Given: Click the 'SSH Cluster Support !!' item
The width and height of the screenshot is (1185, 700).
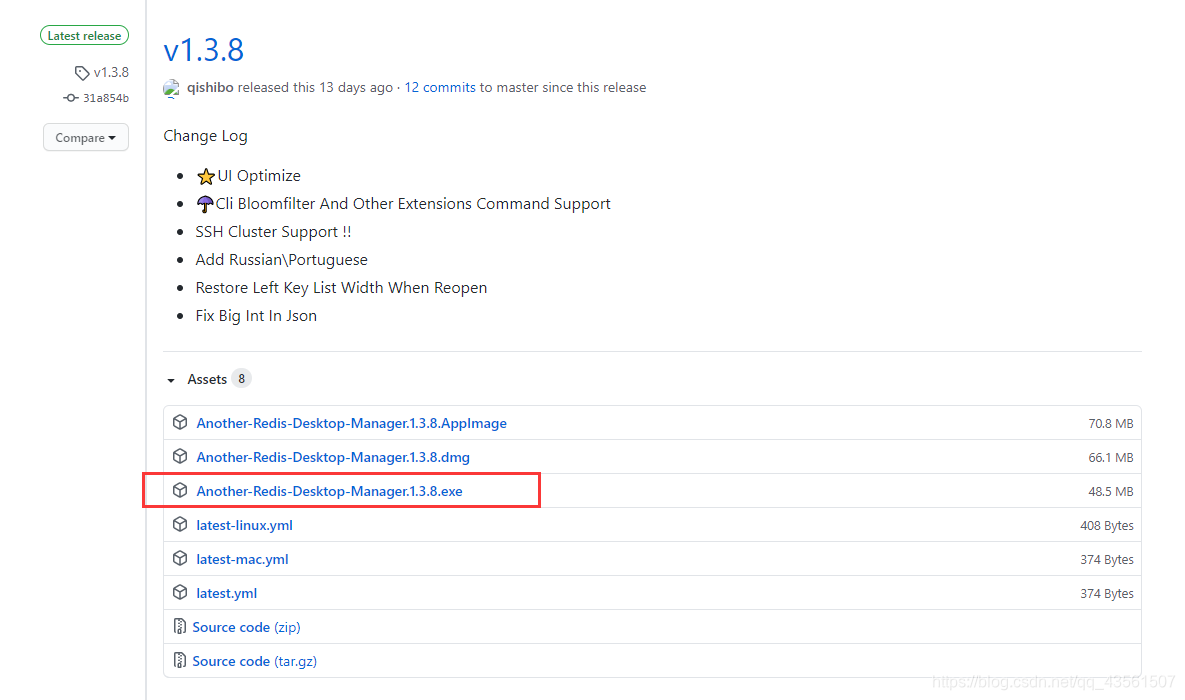Looking at the screenshot, I should pos(273,232).
